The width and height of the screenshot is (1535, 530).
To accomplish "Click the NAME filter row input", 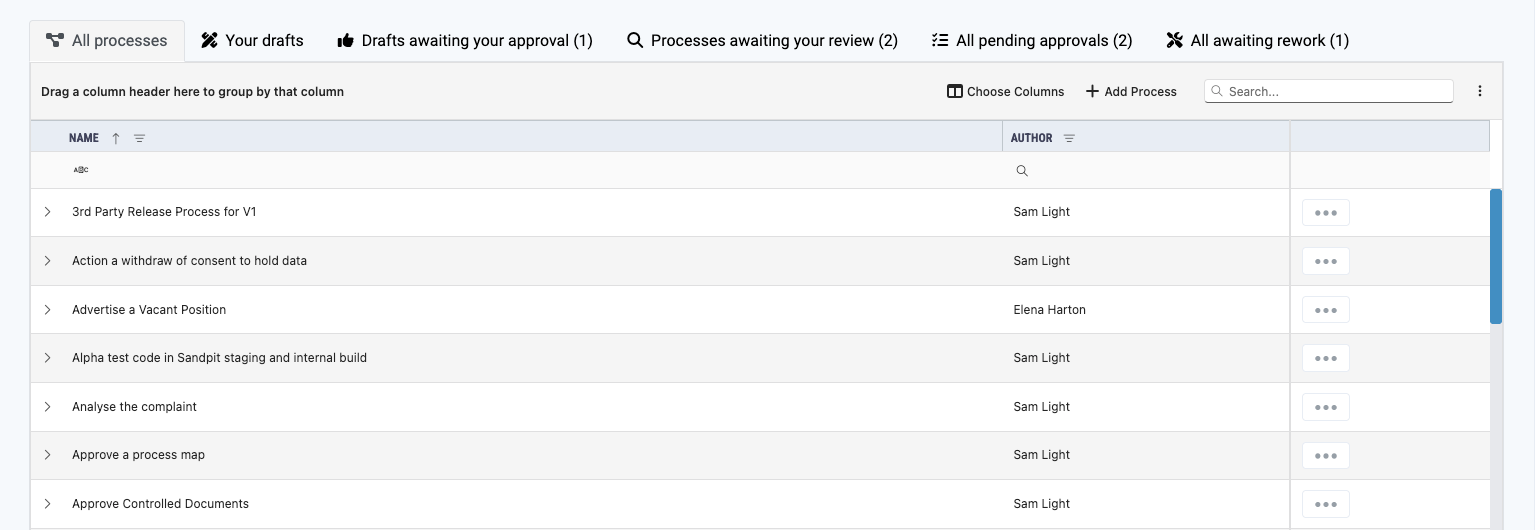I will [545, 170].
